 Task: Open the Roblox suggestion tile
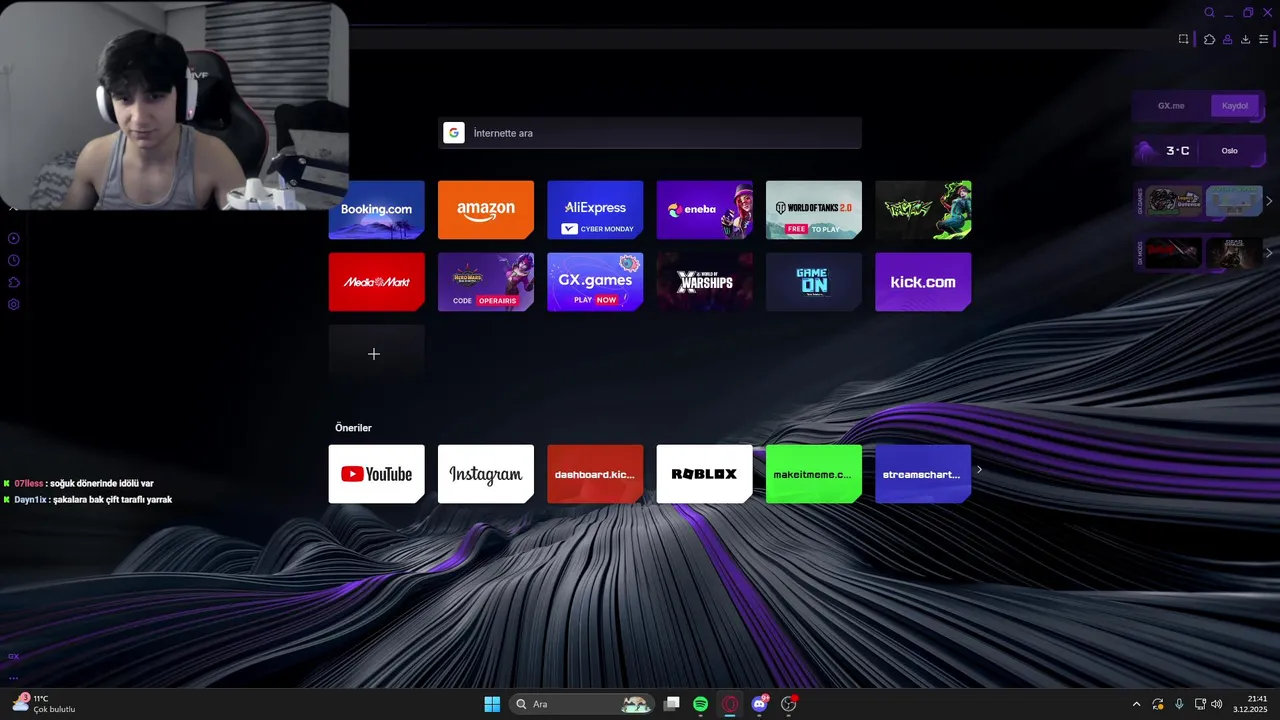(x=704, y=474)
